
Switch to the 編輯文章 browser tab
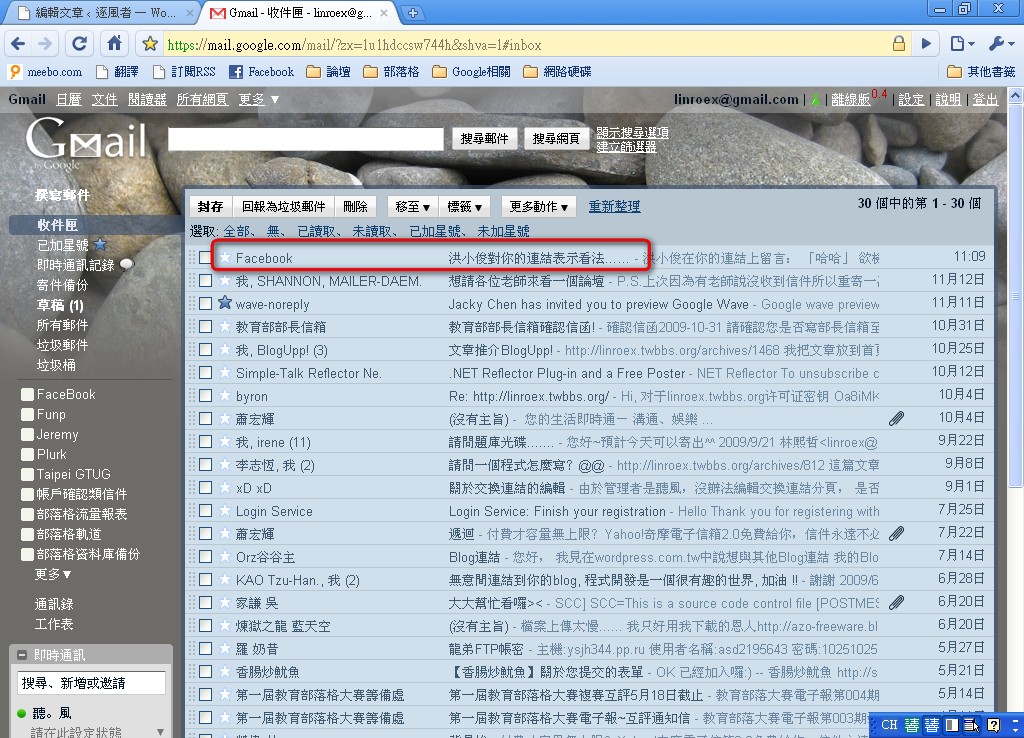(101, 12)
